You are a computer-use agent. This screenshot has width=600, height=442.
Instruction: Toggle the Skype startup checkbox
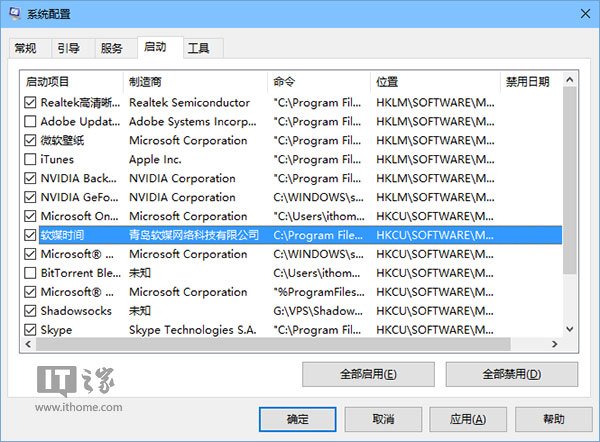(x=30, y=330)
